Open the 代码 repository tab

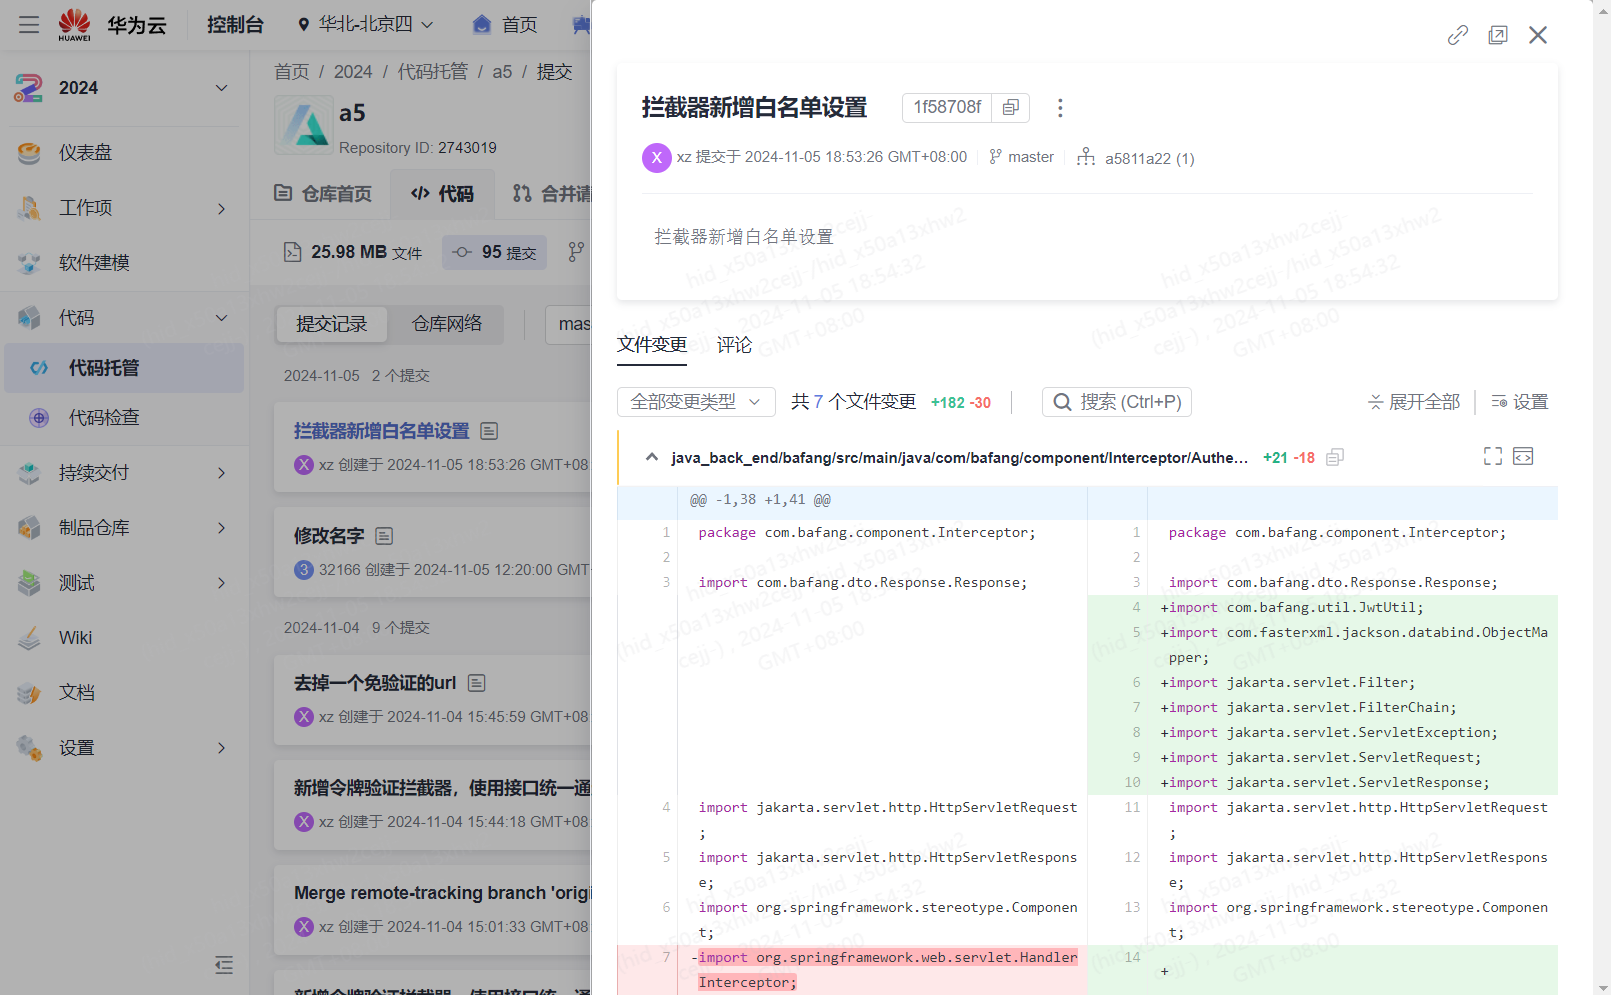point(442,194)
